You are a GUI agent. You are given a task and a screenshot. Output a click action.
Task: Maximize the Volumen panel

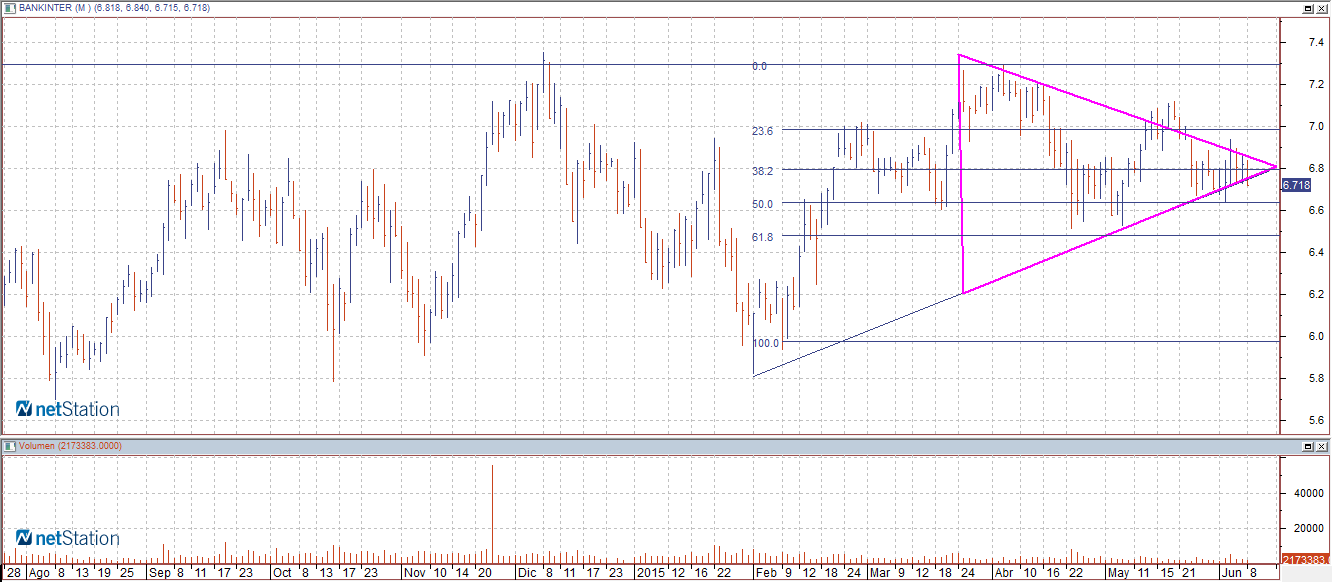(1307, 446)
